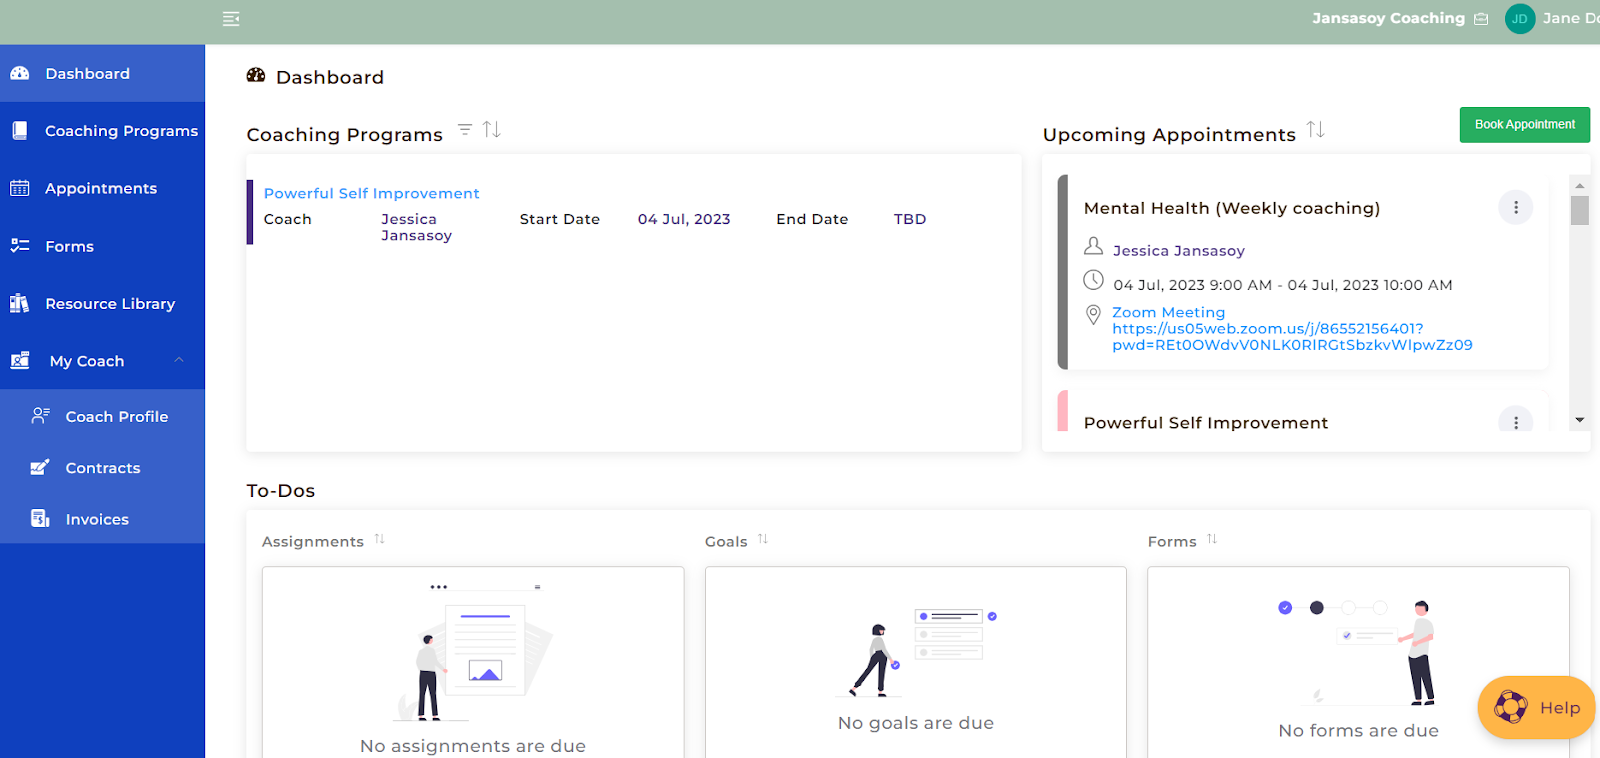Open Forms in the sidebar
1600x758 pixels.
point(102,246)
